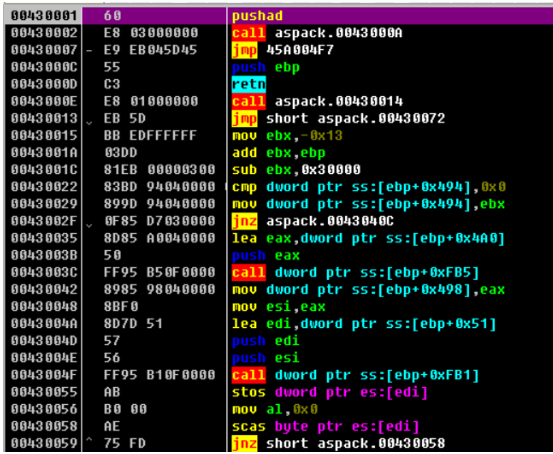Click the add ebx,ebp instruction
553x454 pixels.
(279, 153)
